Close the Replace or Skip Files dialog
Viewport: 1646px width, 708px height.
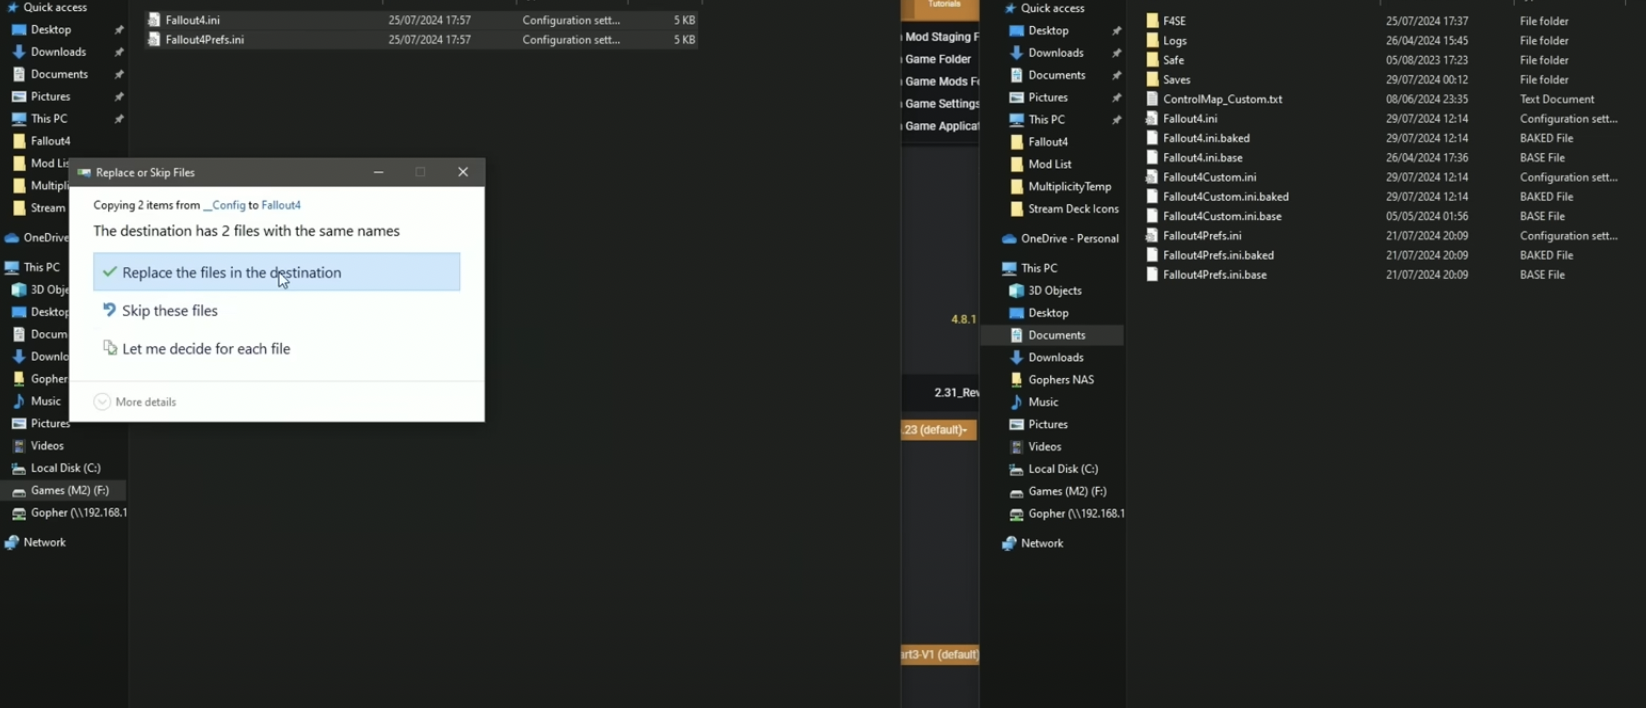[x=463, y=172]
